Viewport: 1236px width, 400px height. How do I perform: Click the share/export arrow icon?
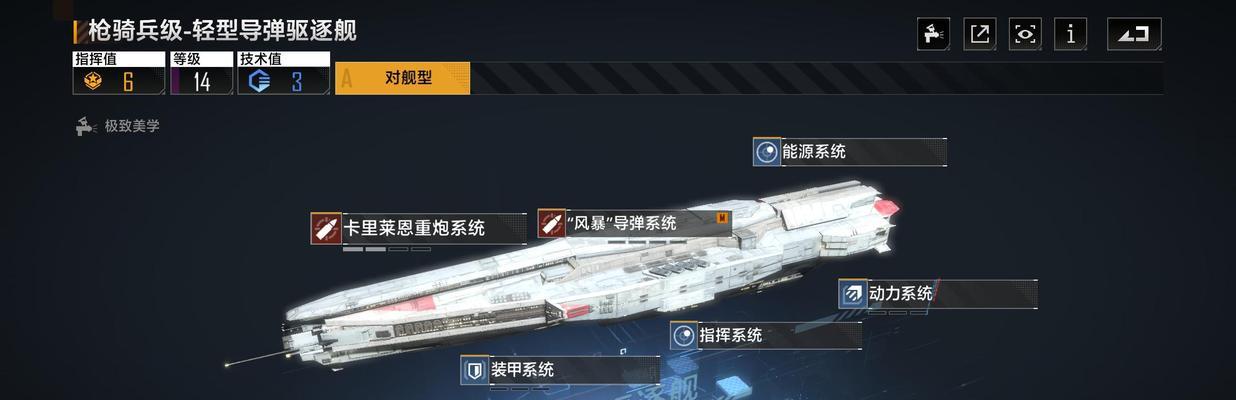(x=980, y=34)
